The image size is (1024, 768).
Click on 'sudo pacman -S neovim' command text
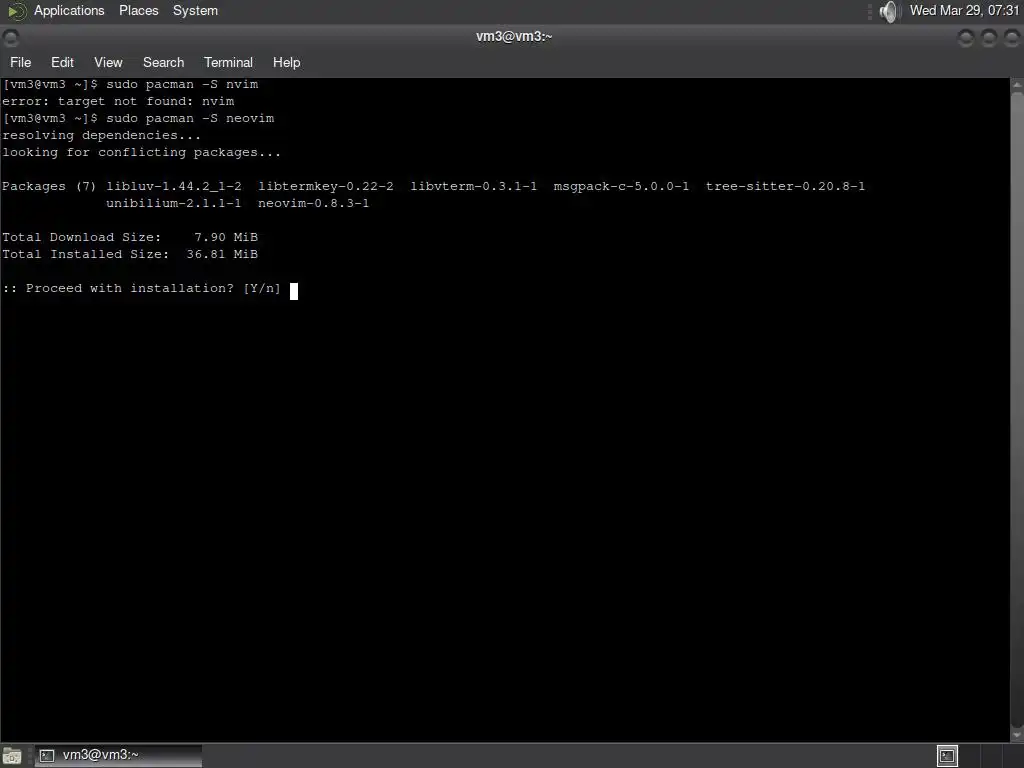click(x=190, y=118)
